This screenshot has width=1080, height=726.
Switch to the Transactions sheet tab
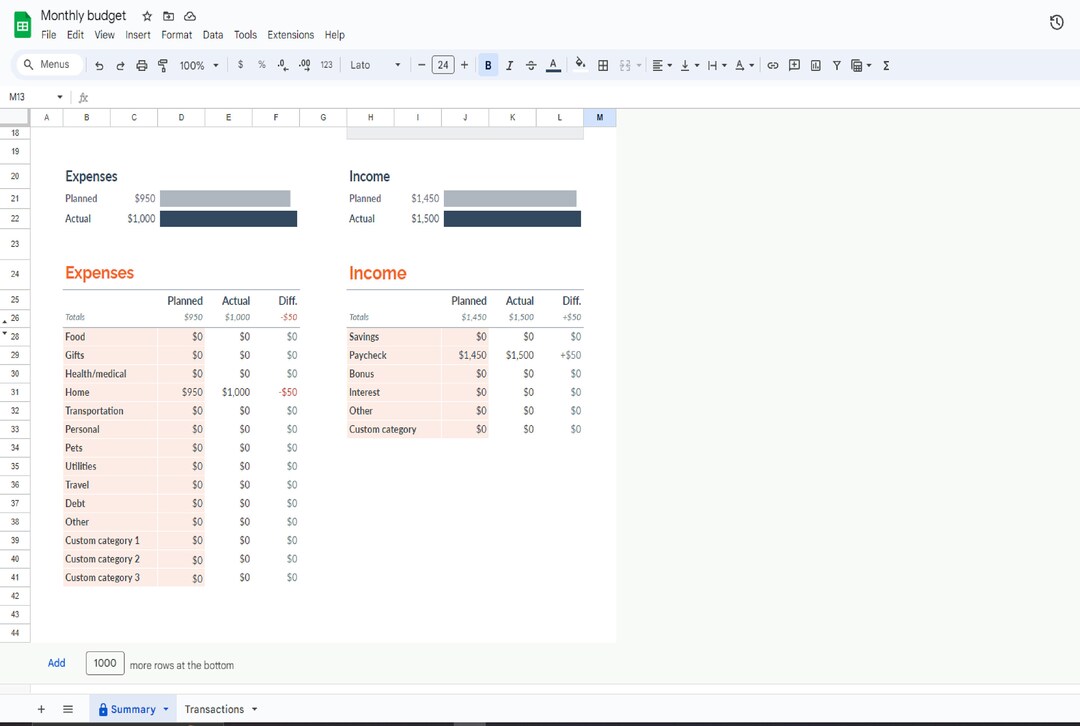(x=214, y=709)
